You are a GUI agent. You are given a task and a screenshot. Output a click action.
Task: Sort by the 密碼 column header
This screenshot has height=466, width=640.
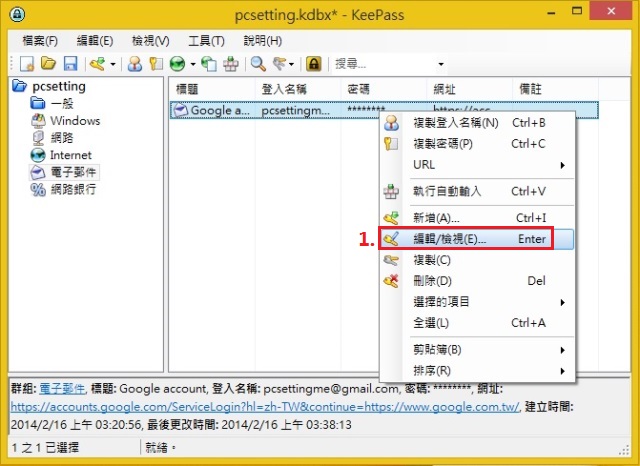[x=384, y=89]
